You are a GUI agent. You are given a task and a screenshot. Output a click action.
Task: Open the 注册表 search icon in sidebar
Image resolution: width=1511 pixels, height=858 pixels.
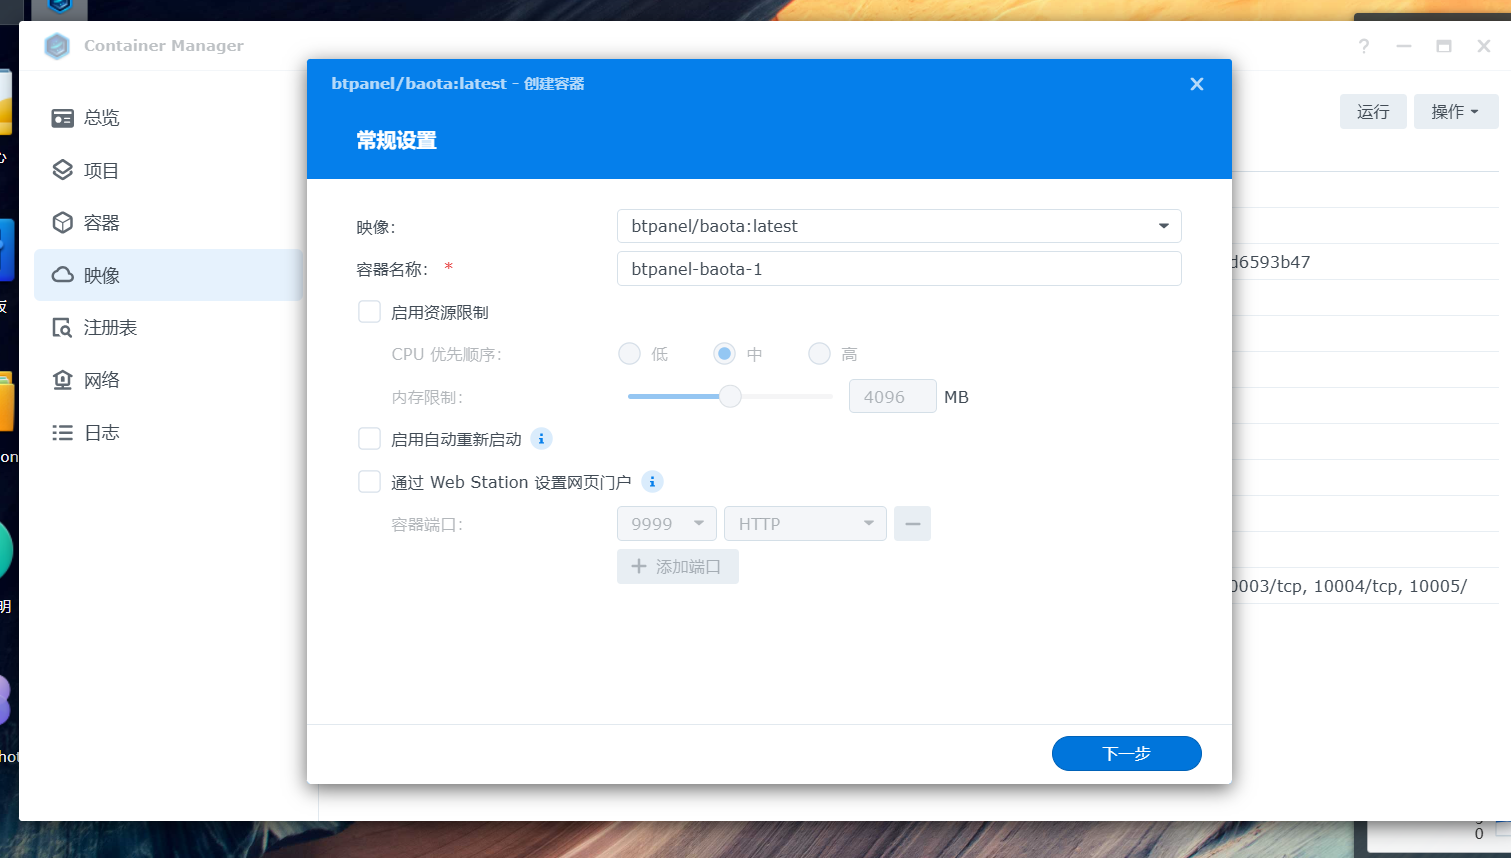point(63,328)
